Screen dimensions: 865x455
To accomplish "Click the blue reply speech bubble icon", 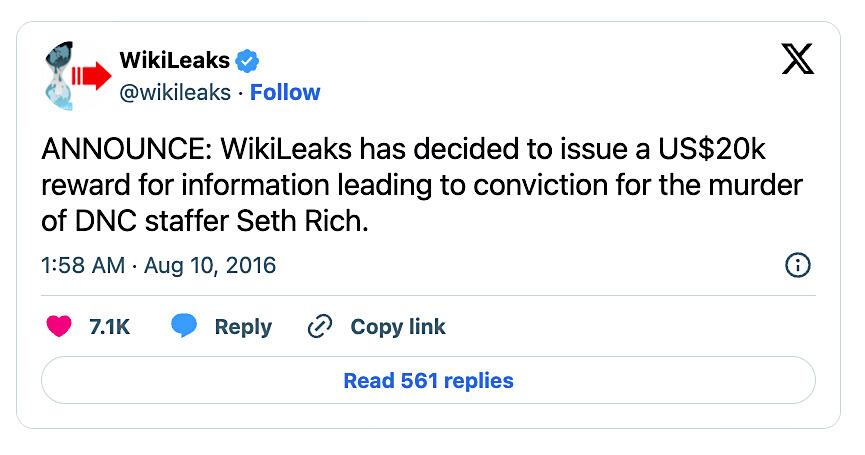I will point(184,327).
